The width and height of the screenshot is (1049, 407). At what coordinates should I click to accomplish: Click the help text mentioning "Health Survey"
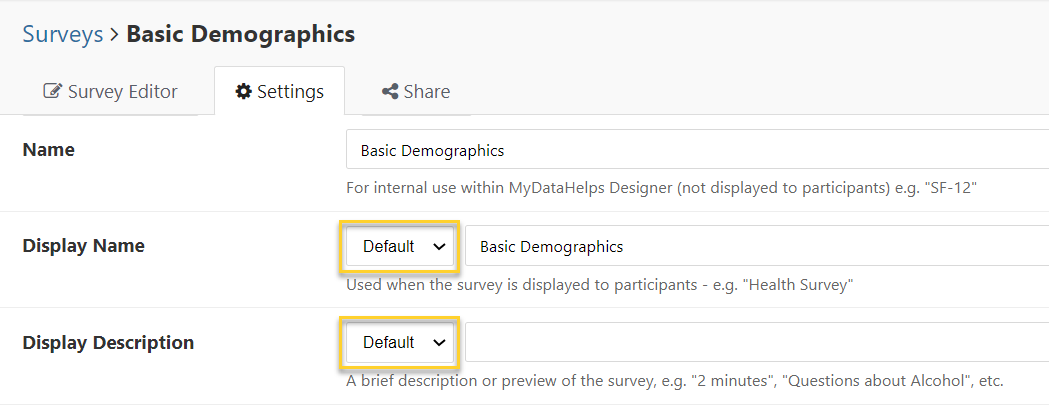(600, 284)
